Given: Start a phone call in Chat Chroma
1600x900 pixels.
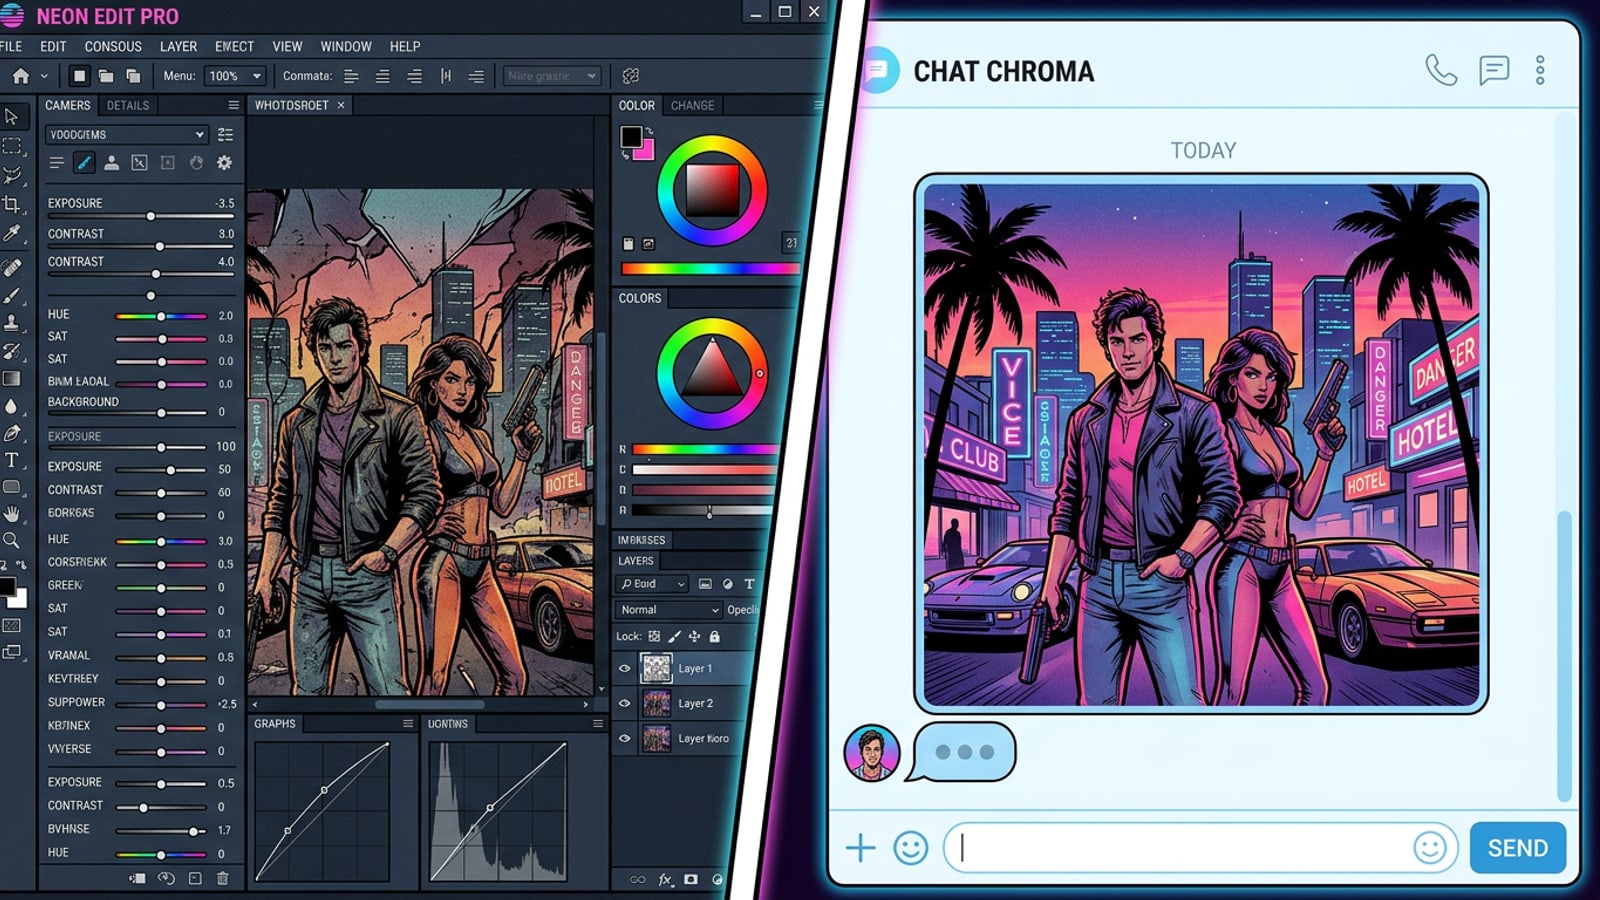Looking at the screenshot, I should 1441,70.
